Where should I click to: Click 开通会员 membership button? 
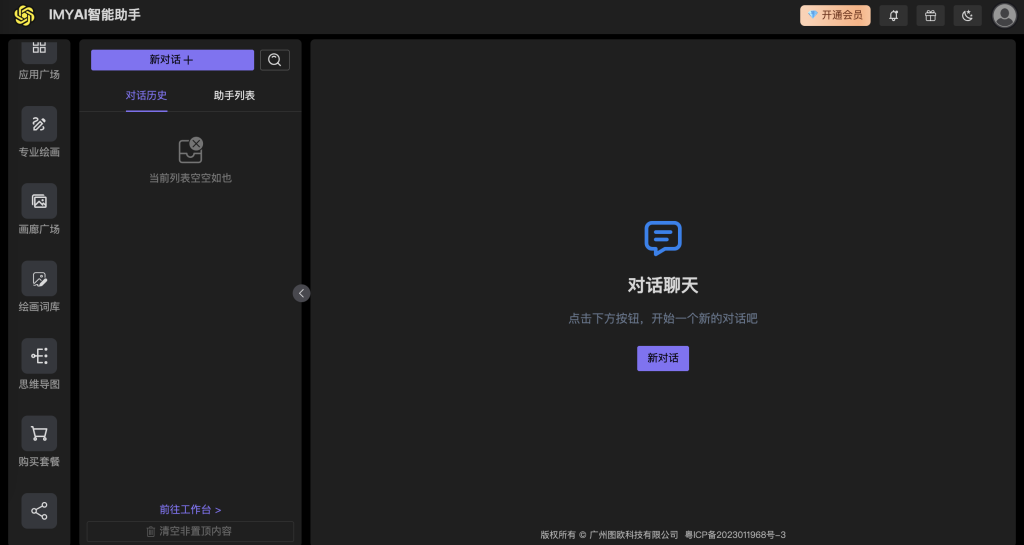tap(835, 16)
